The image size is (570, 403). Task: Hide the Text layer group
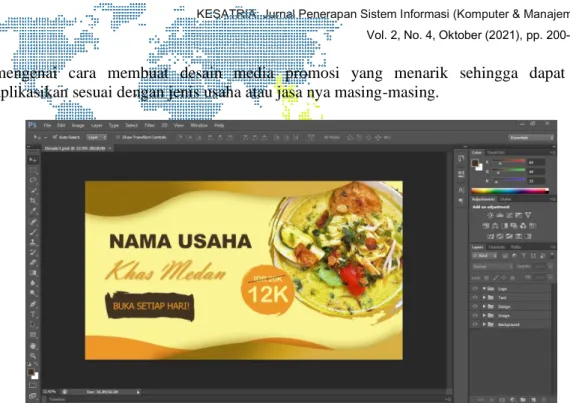(x=475, y=298)
